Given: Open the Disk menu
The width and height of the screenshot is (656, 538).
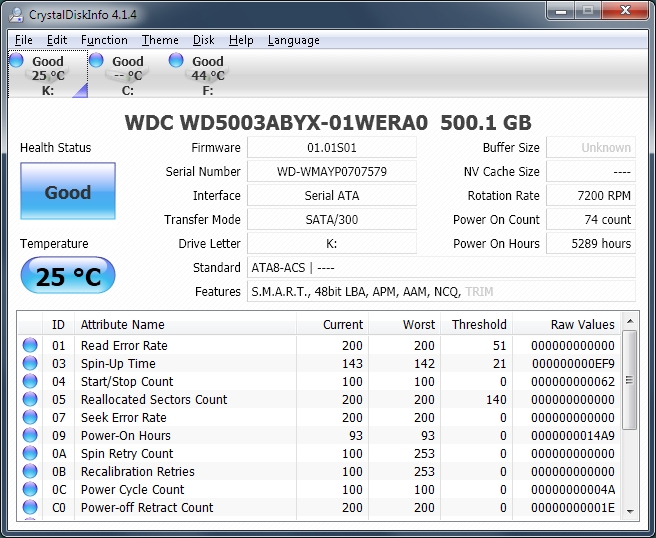Looking at the screenshot, I should [204, 40].
